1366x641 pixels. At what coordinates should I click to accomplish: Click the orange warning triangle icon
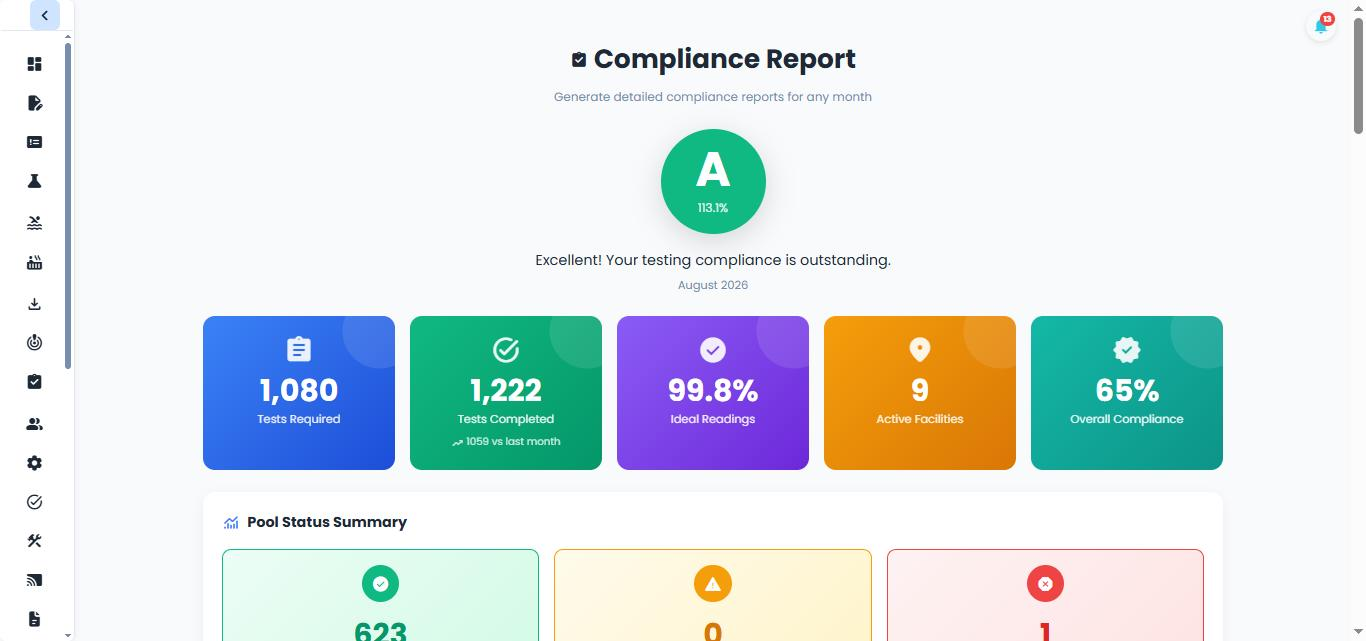[713, 583]
